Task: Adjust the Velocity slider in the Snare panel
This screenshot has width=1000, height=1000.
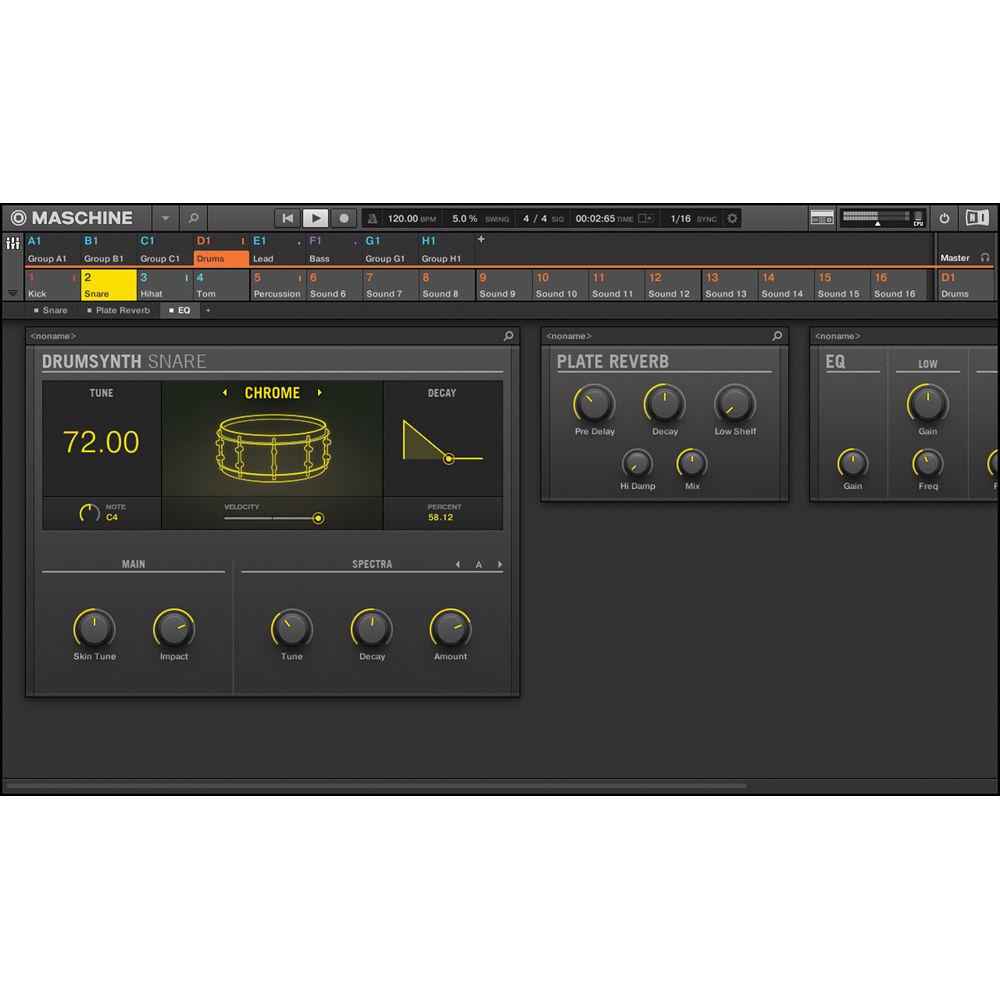Action: pos(318,518)
